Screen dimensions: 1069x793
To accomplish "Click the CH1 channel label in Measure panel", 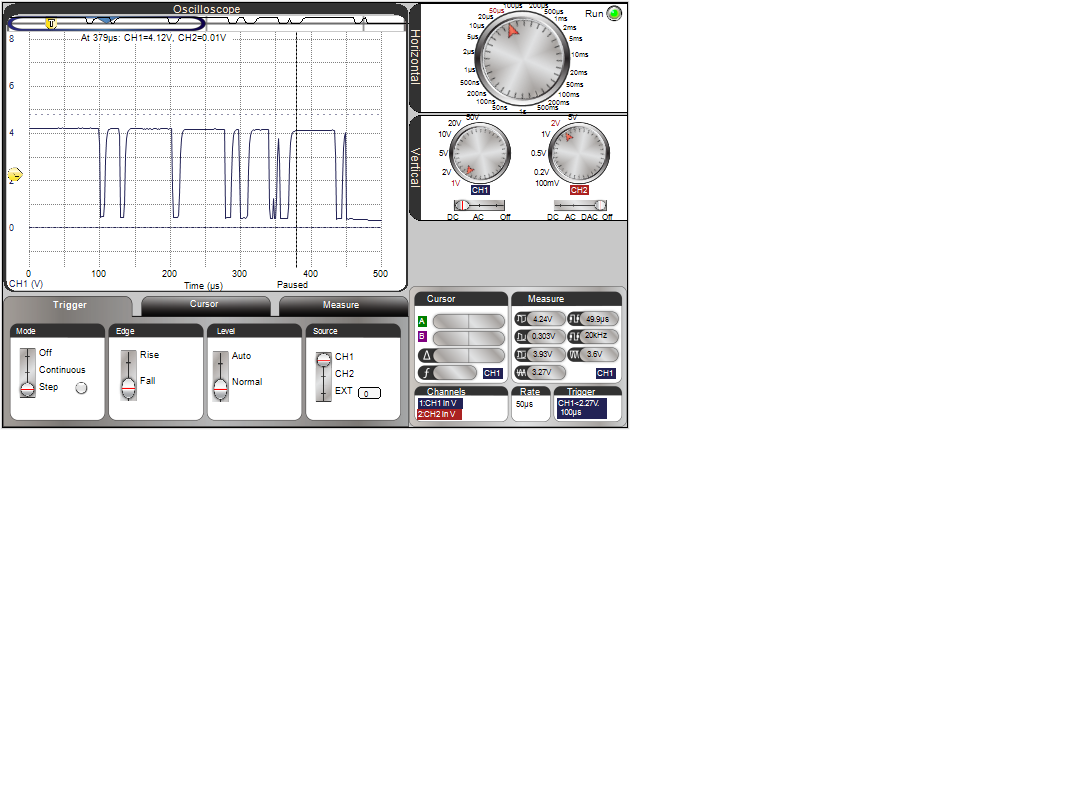I will pos(605,373).
